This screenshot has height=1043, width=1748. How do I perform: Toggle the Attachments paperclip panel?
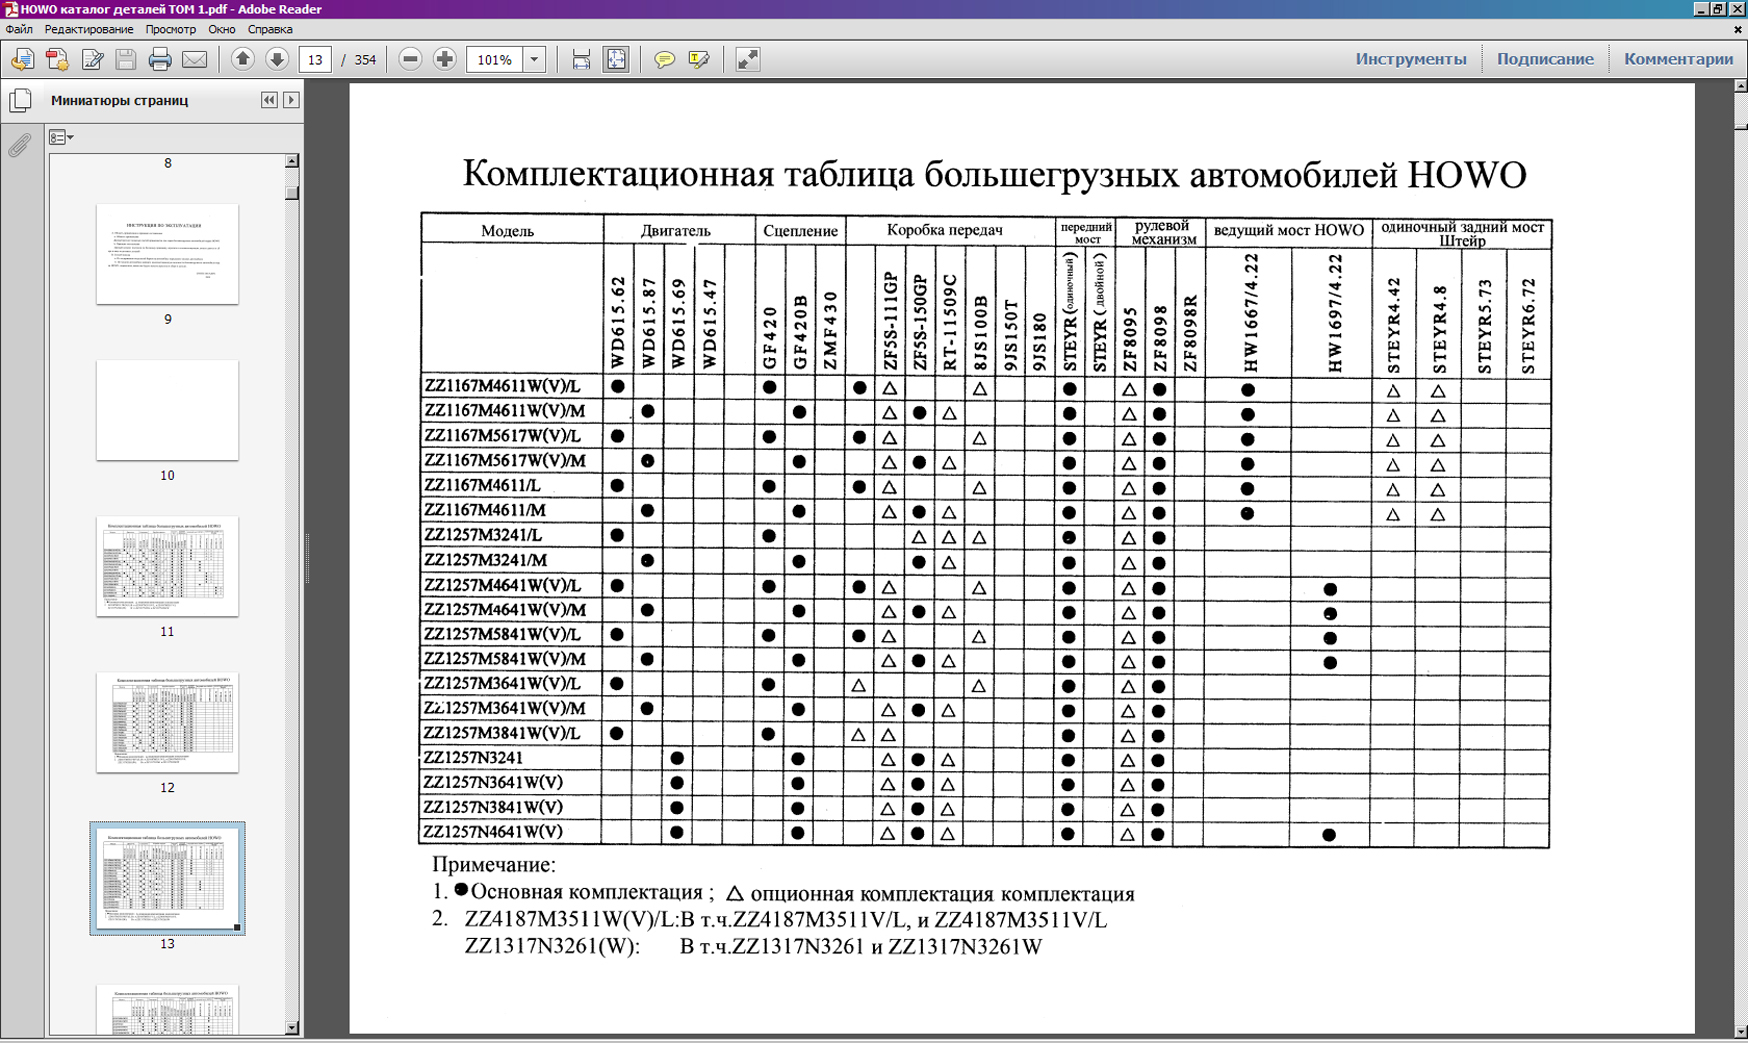tap(20, 146)
